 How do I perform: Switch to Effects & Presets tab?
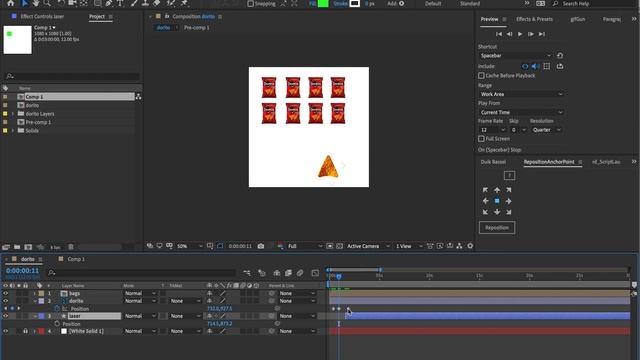coord(534,19)
